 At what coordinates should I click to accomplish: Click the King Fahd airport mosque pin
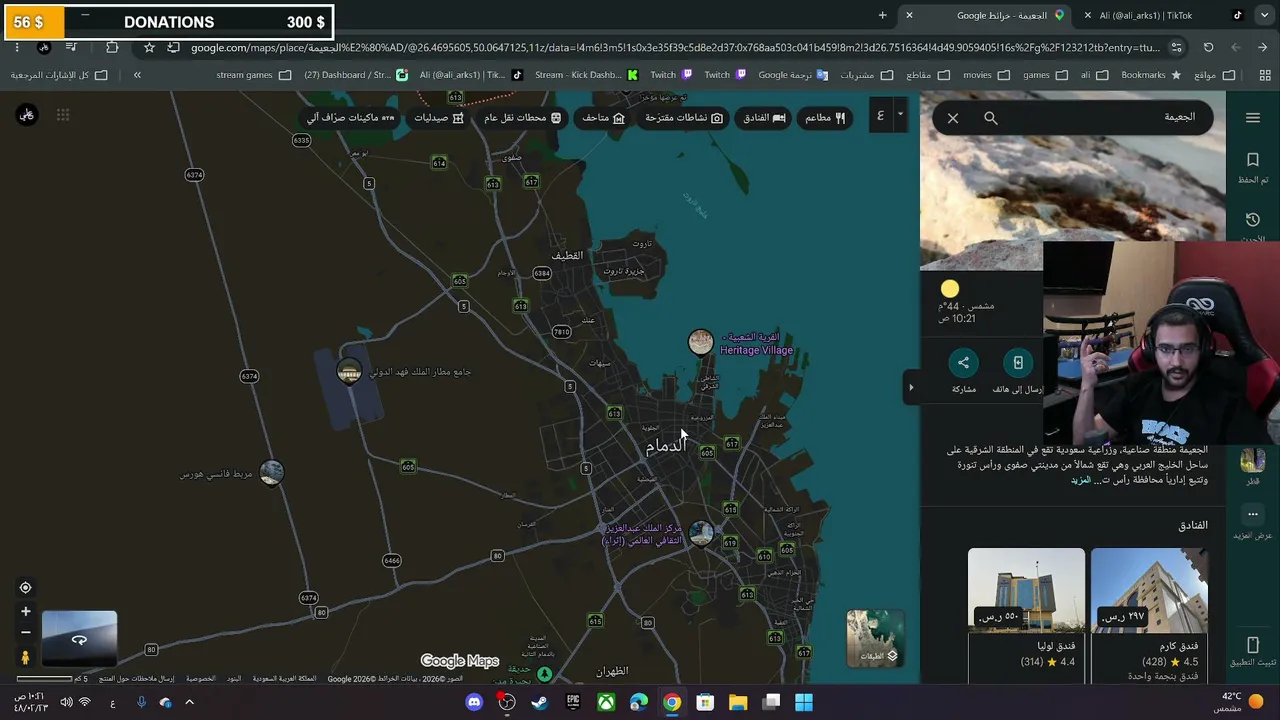(x=349, y=372)
